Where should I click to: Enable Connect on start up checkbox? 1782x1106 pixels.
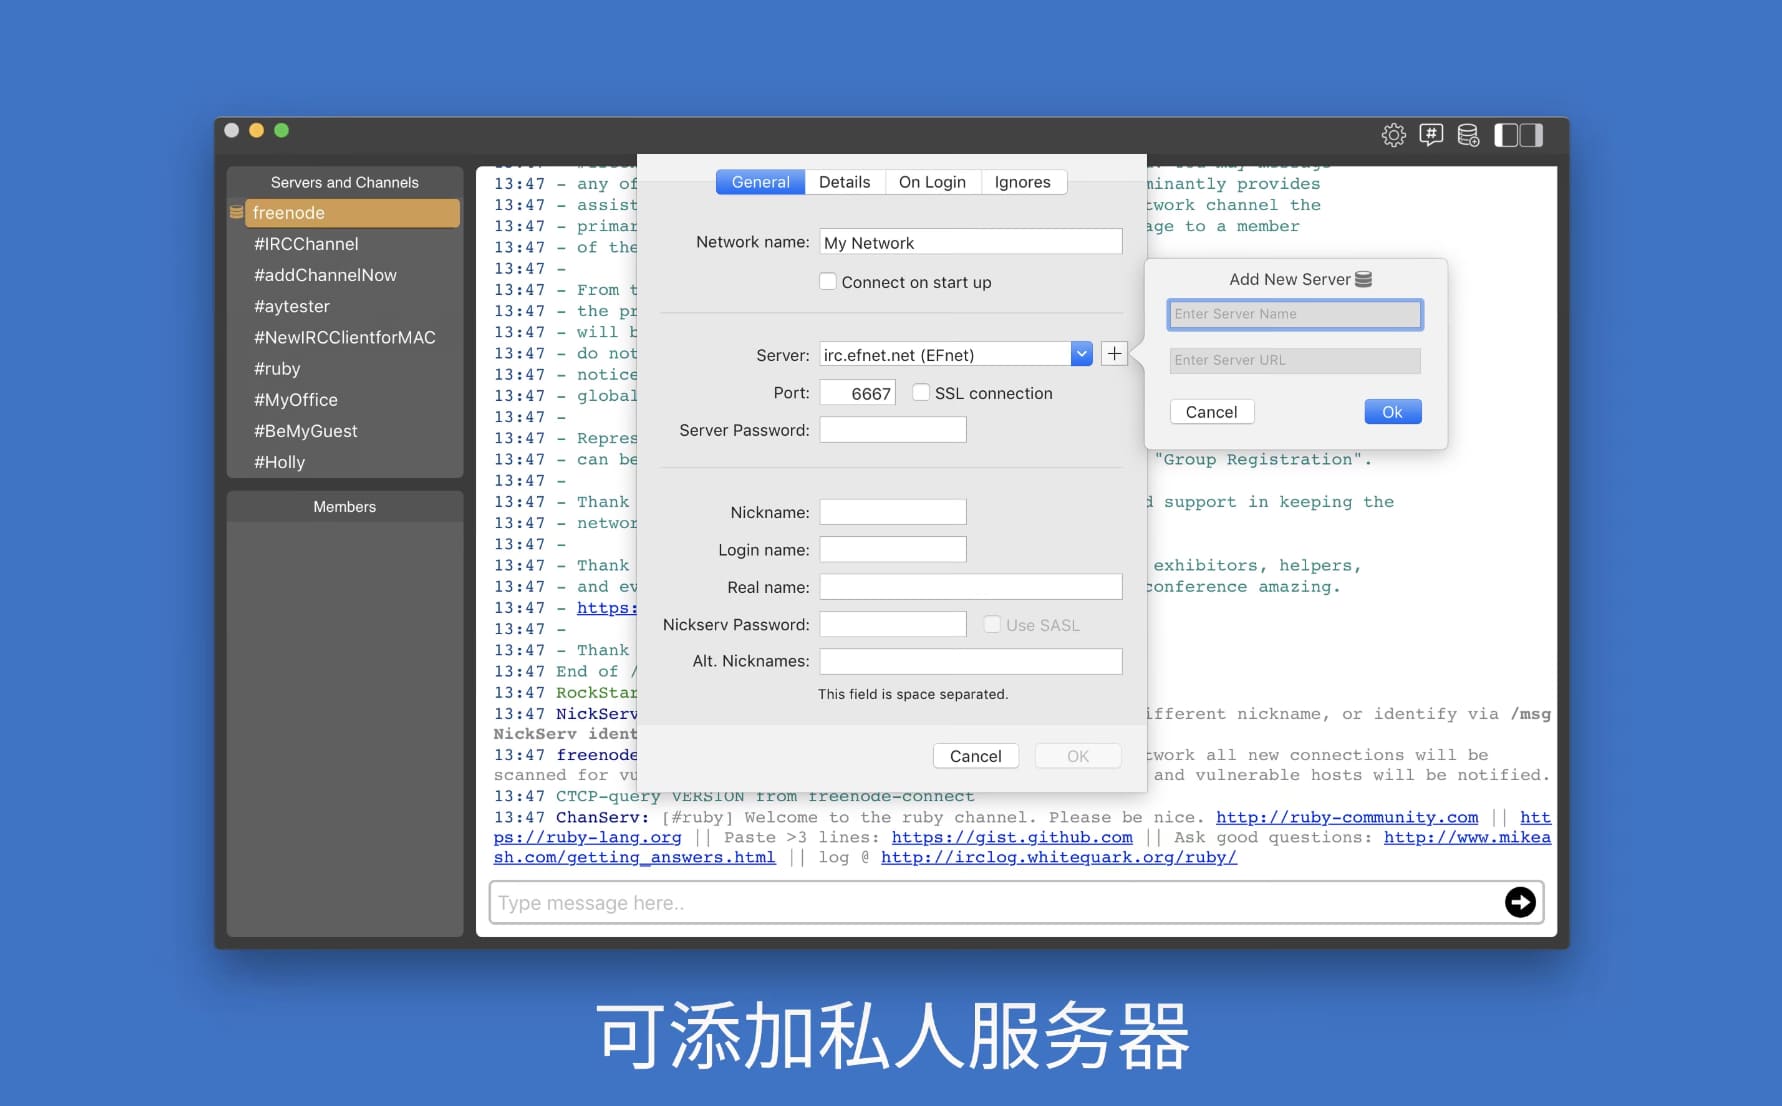pyautogui.click(x=828, y=282)
